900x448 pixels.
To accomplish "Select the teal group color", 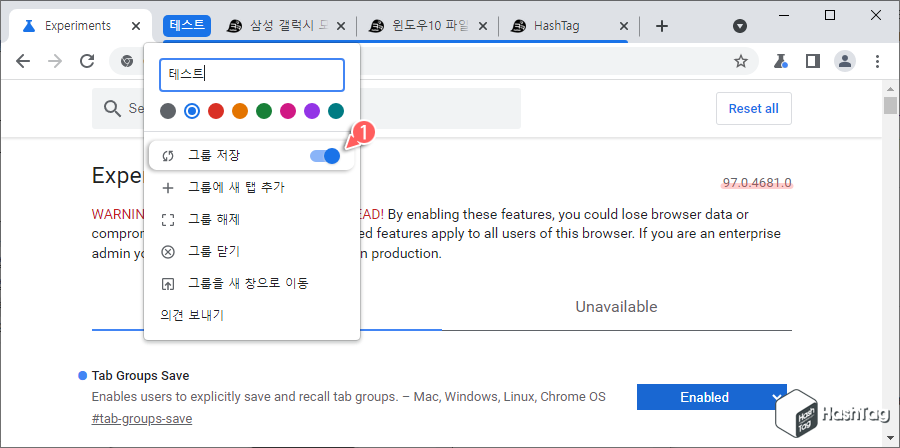I will pos(336,111).
